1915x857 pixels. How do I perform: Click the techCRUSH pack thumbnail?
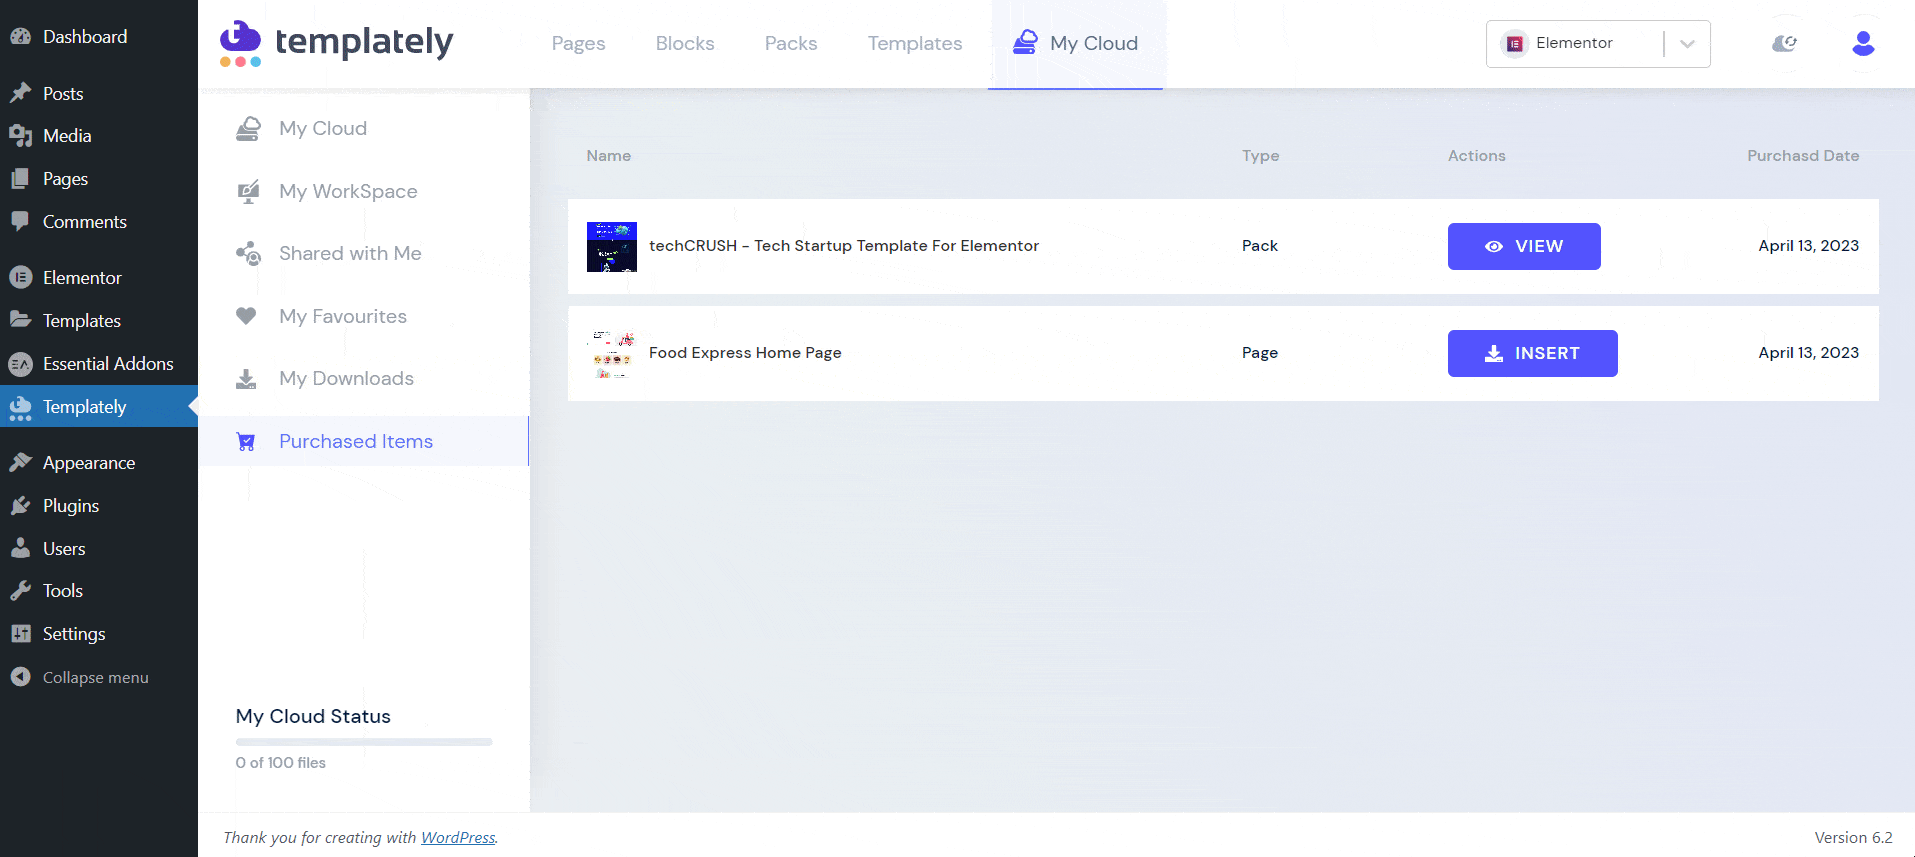[611, 247]
